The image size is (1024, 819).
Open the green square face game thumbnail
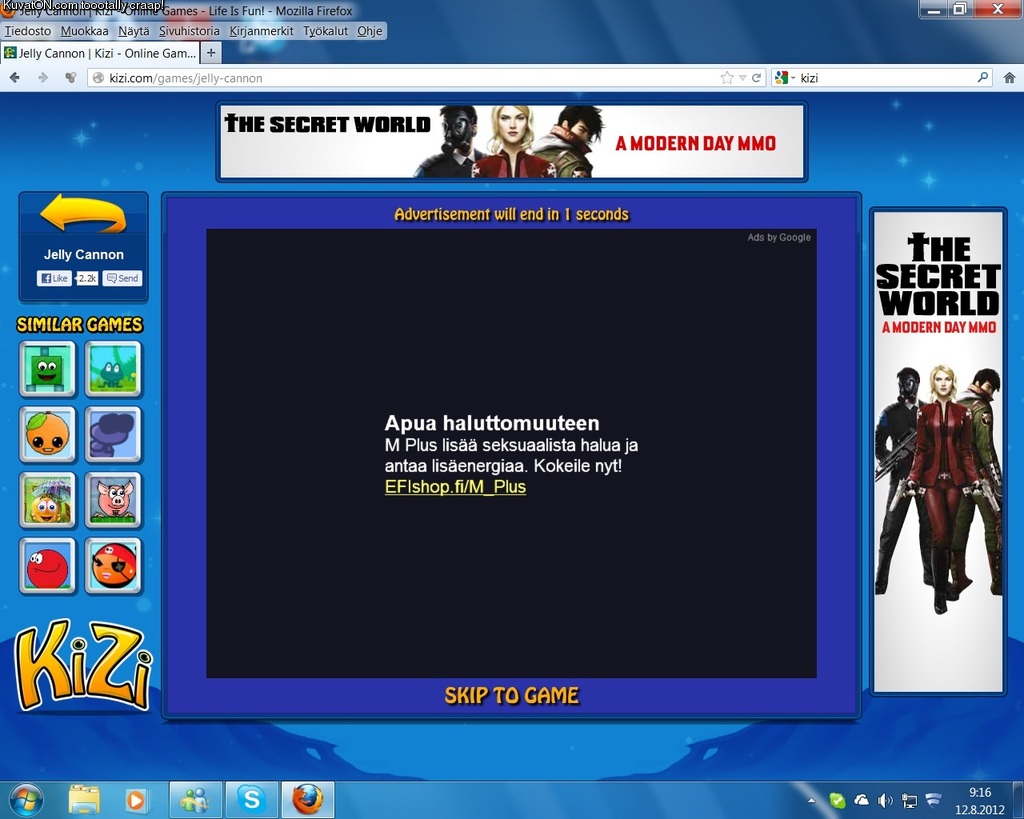47,369
